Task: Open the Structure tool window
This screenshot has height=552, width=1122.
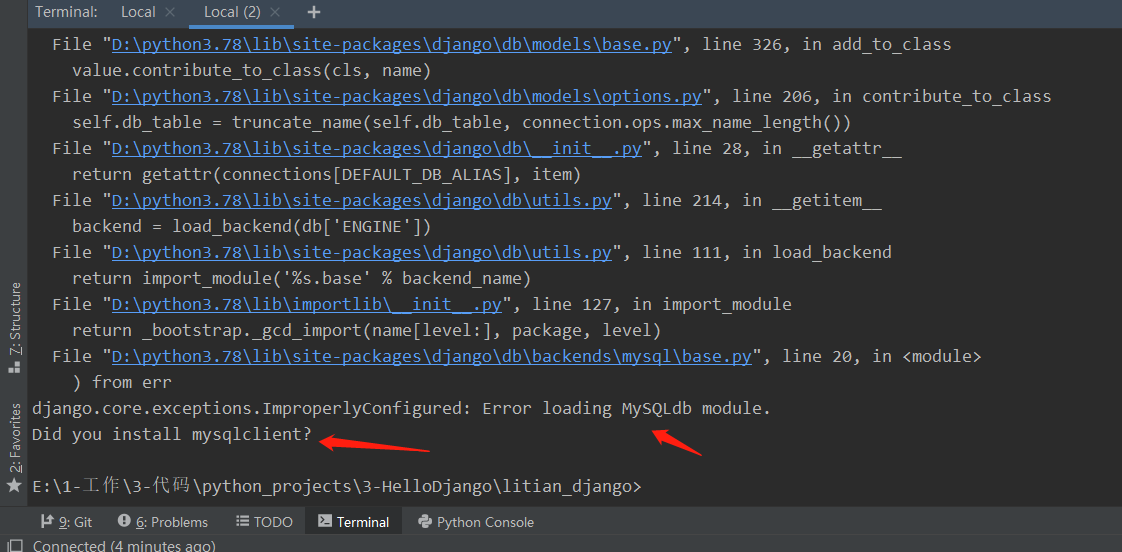Action: [x=14, y=319]
